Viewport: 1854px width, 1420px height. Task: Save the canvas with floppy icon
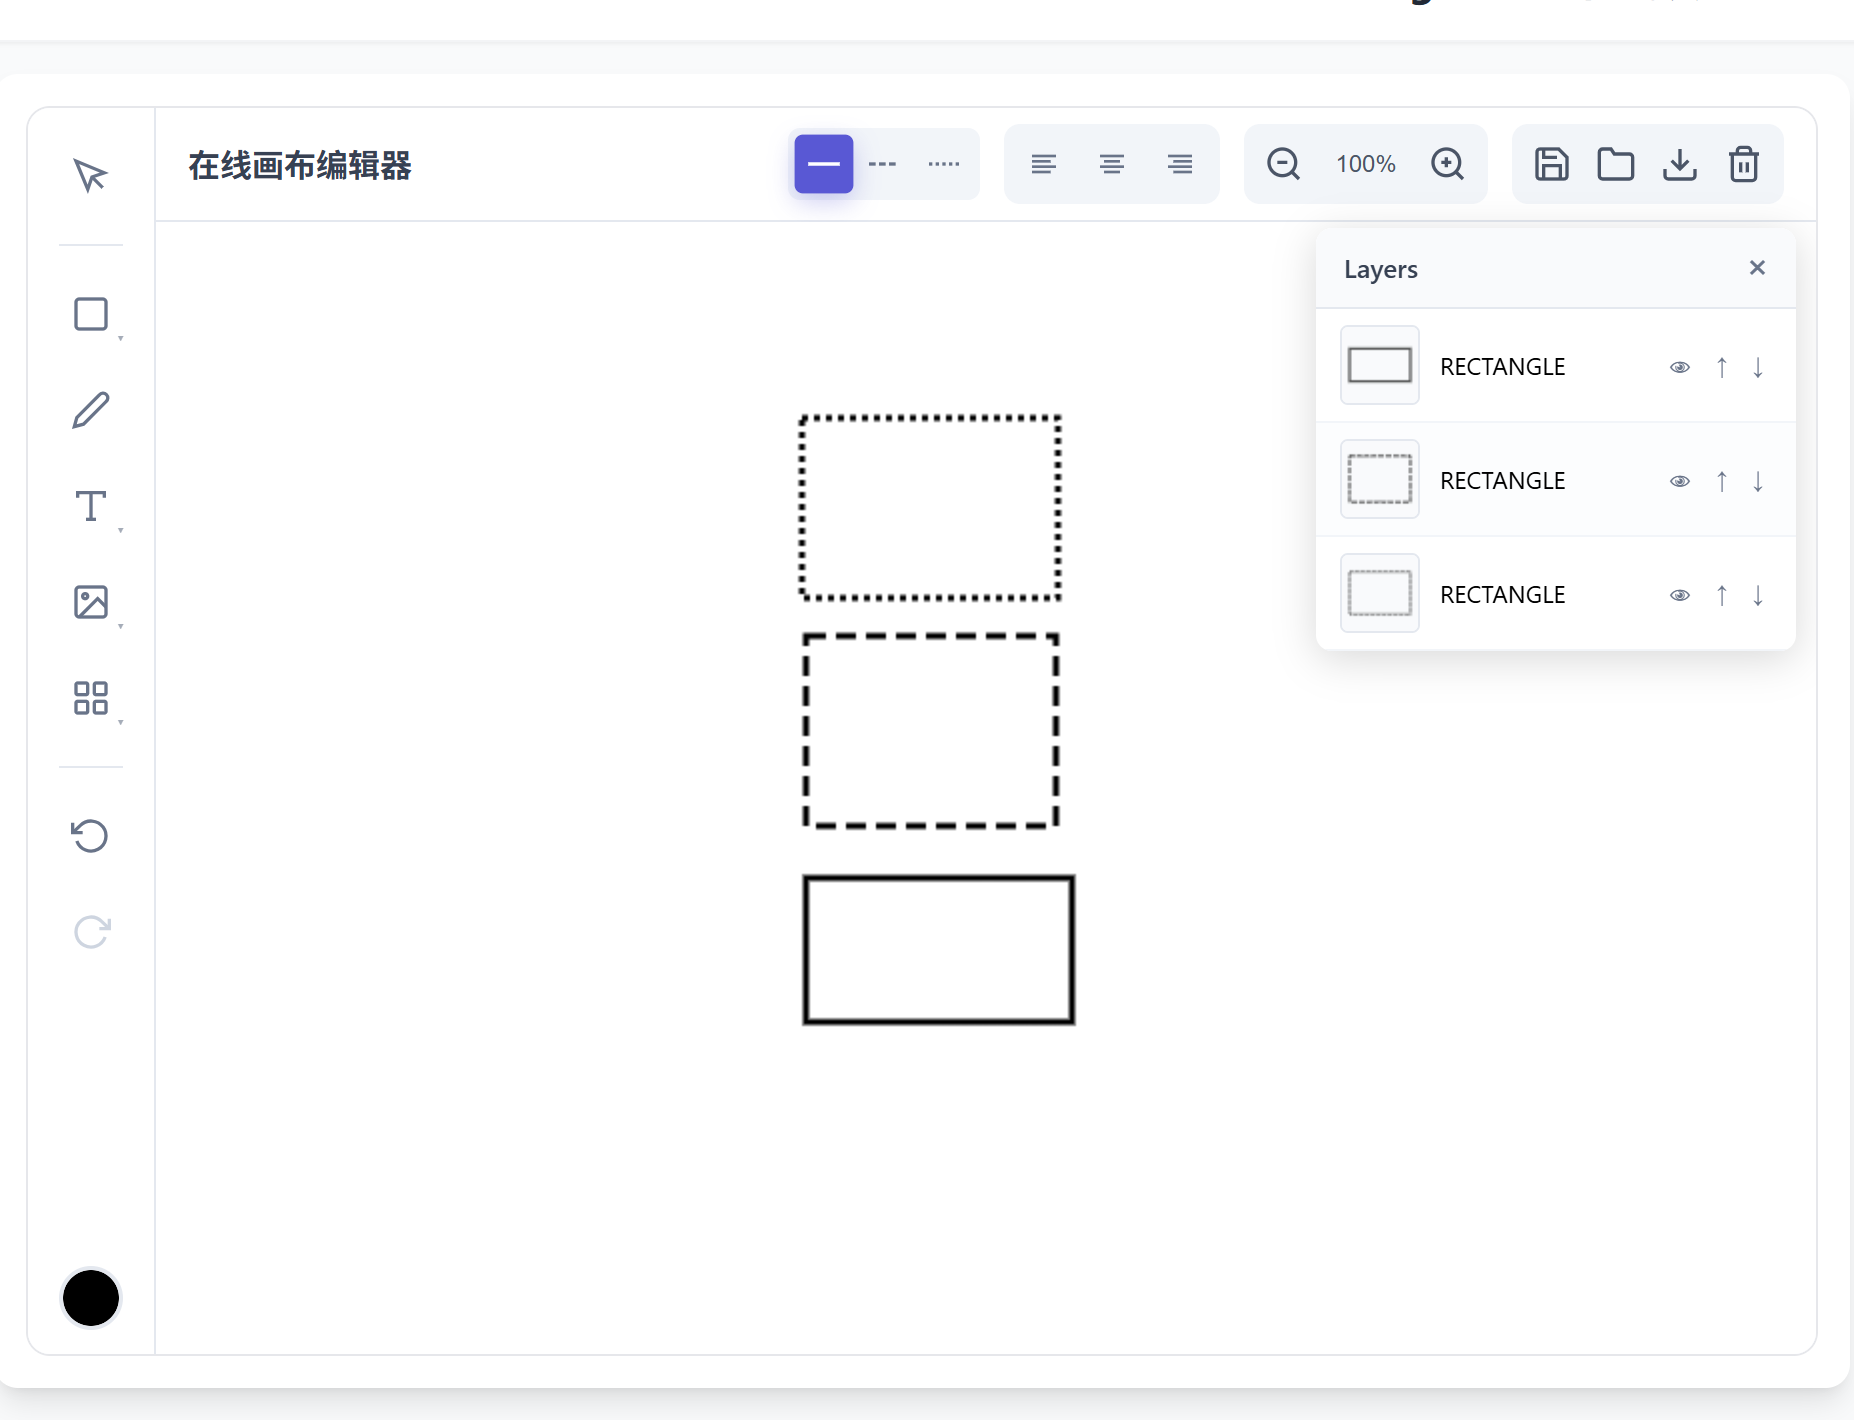(1551, 164)
